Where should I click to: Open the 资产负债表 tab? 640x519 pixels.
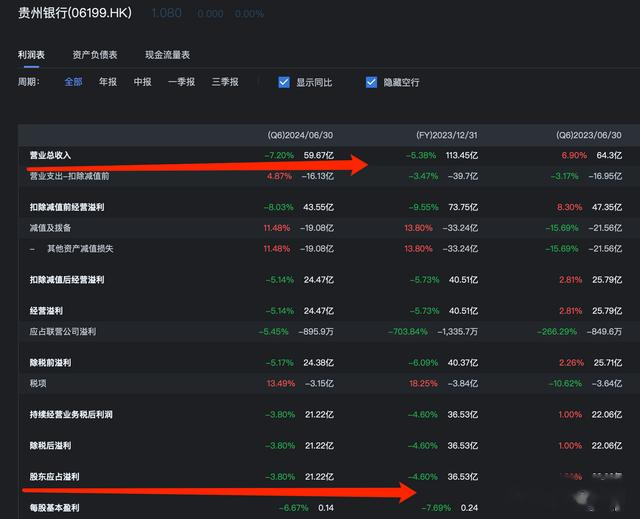coord(95,54)
